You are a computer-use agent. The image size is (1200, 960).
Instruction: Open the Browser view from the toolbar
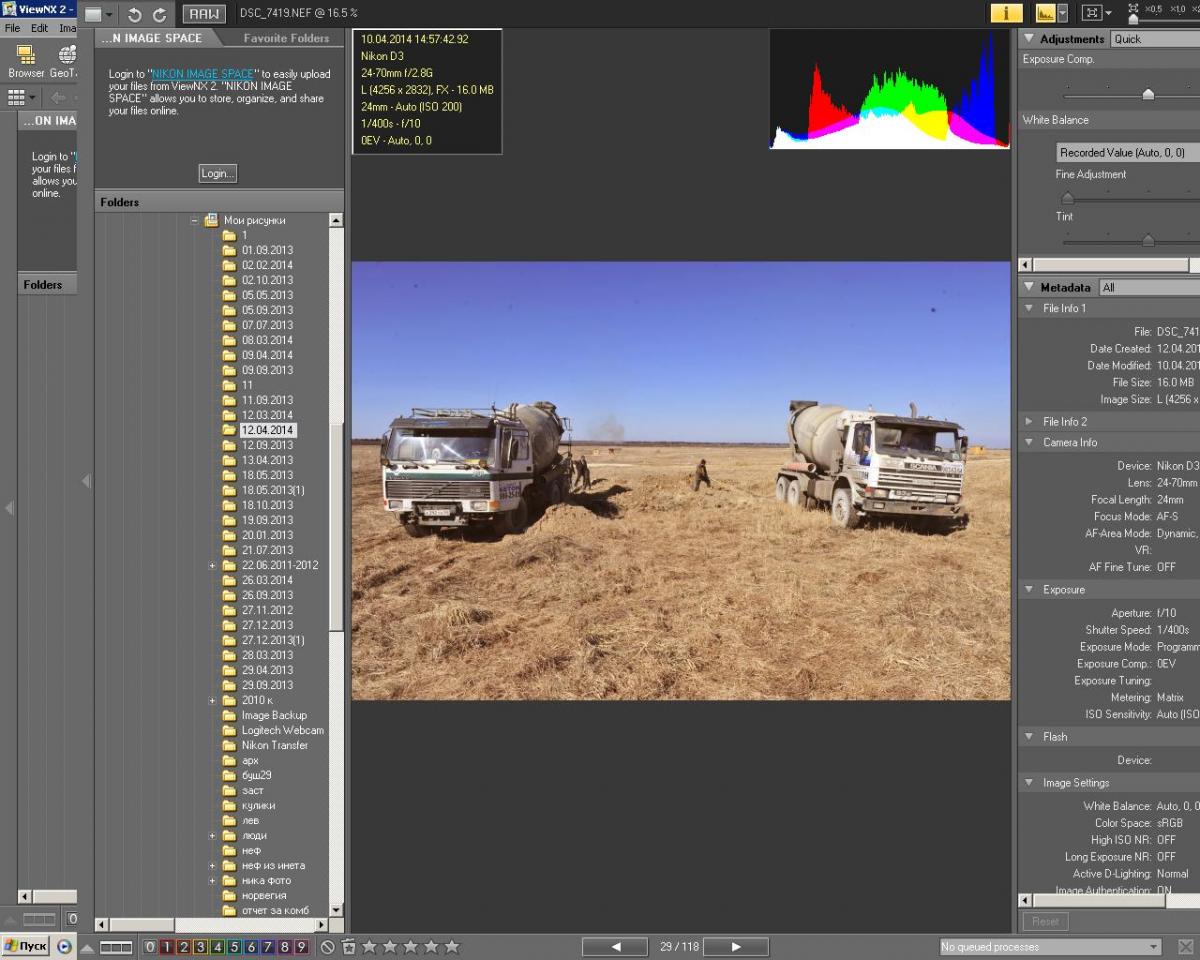coord(26,60)
